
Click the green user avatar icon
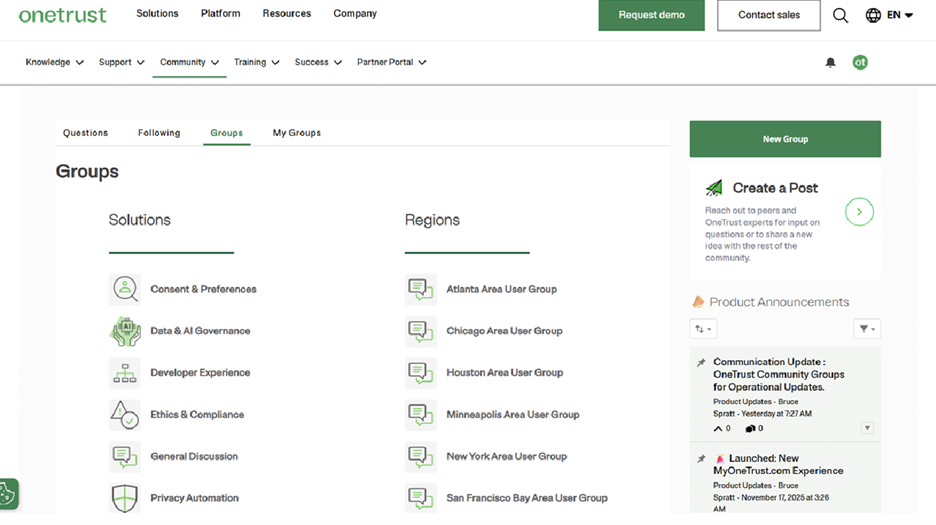click(x=859, y=62)
